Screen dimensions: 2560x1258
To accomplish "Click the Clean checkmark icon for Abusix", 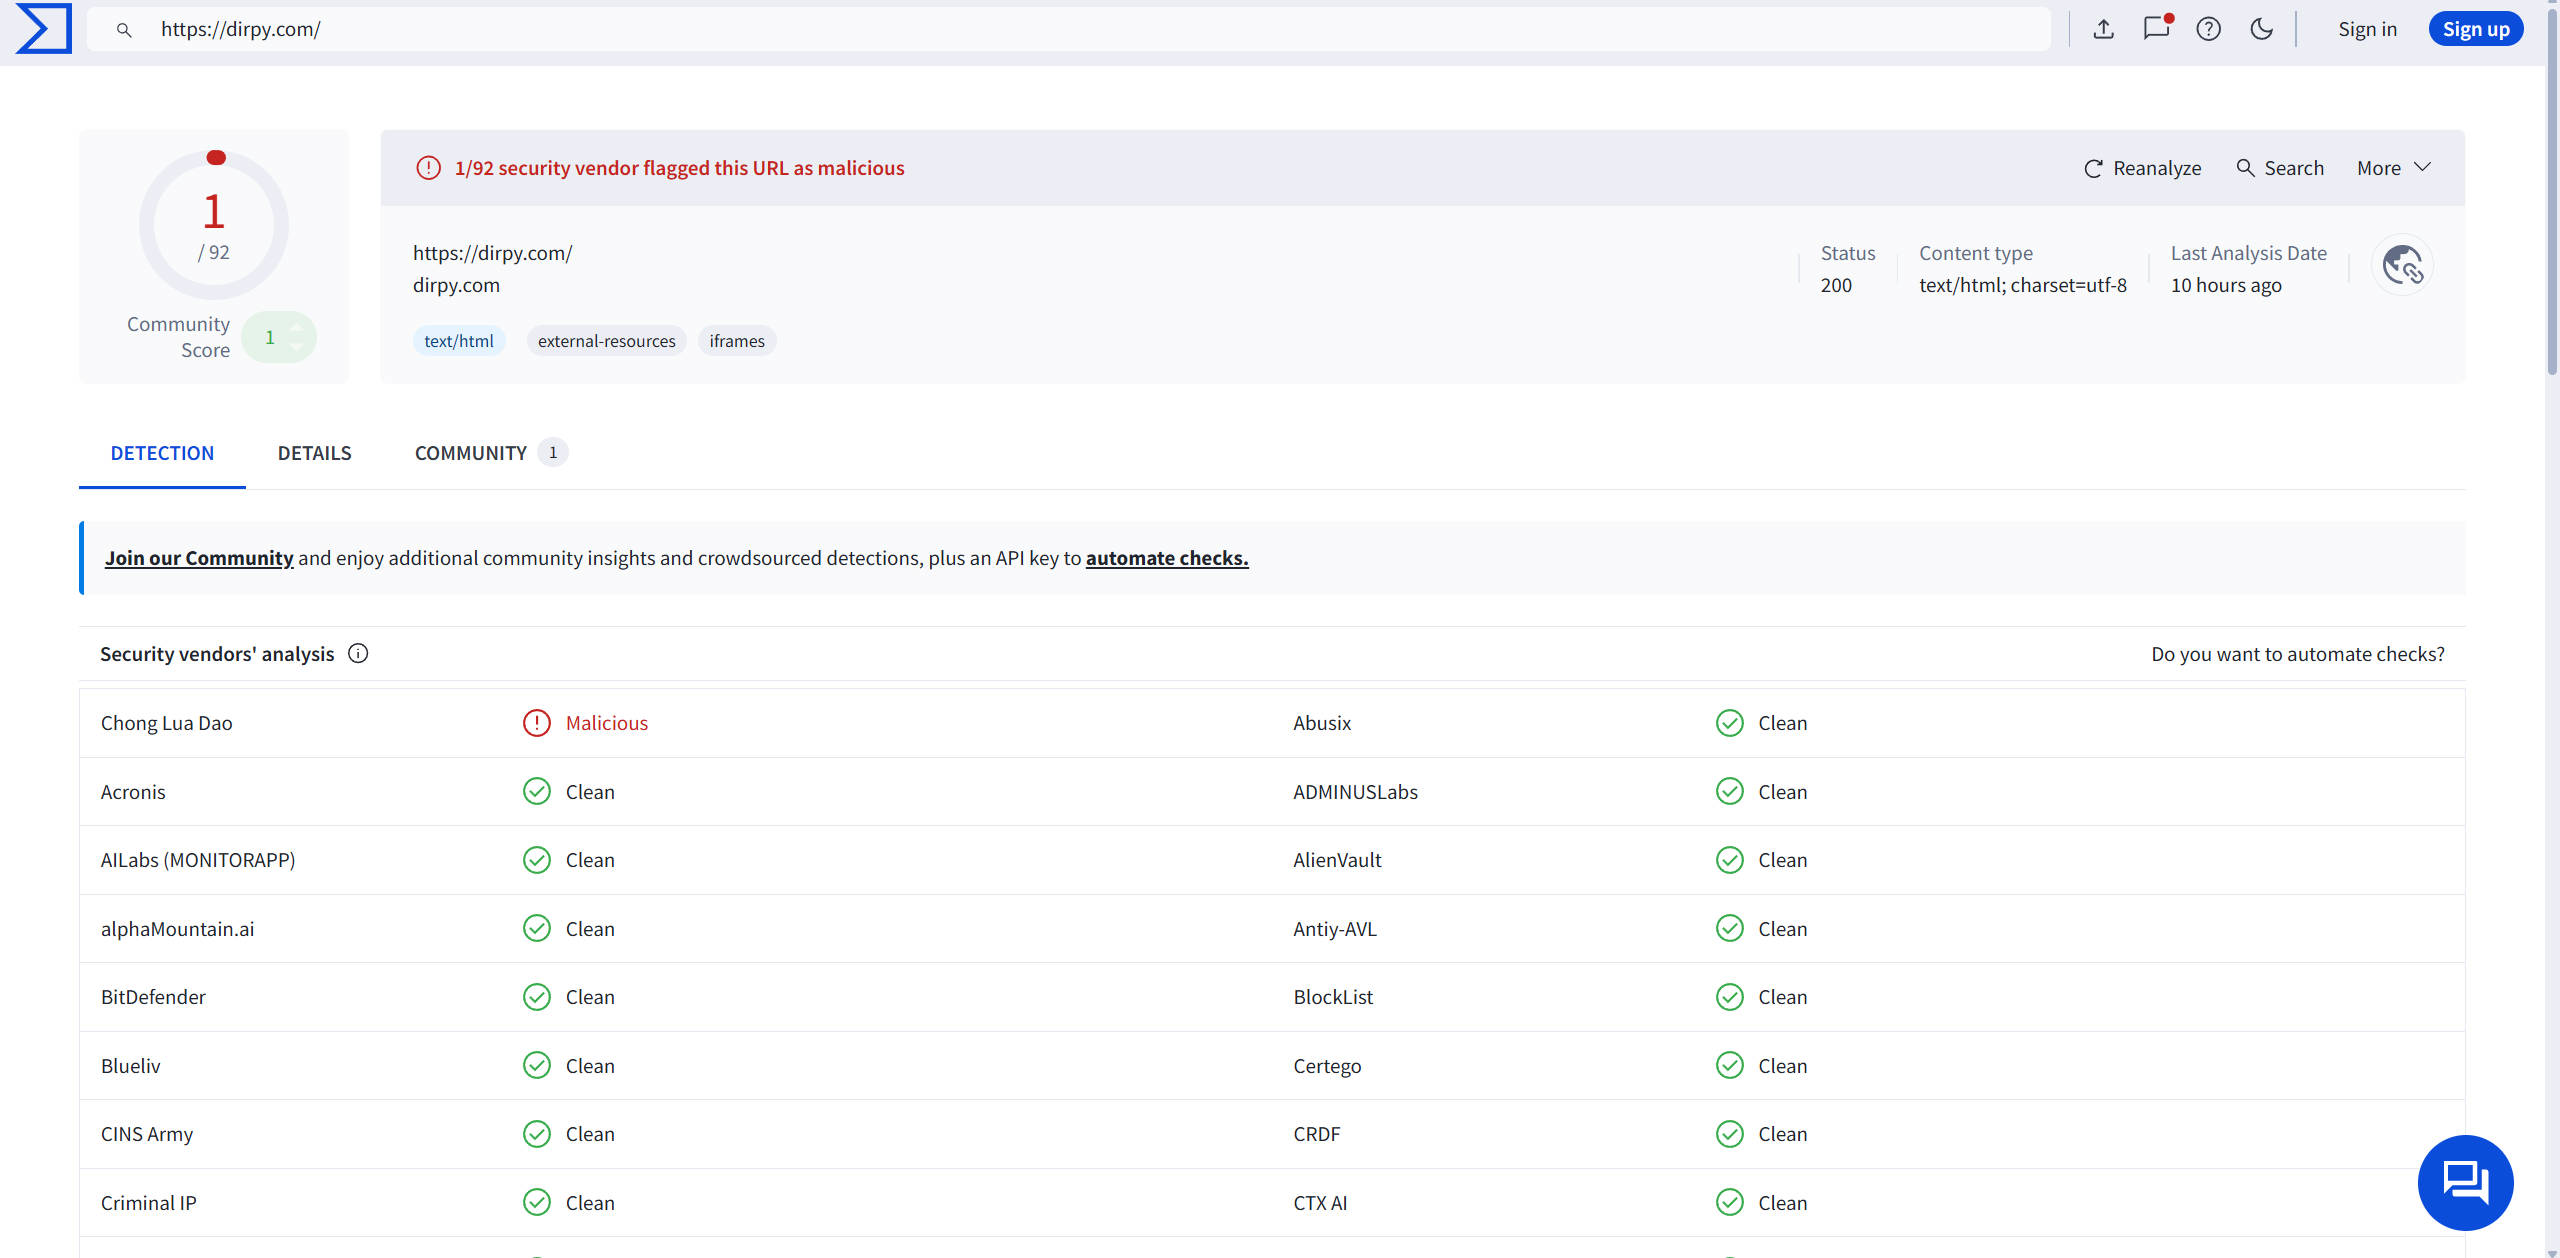I will 1730,723.
